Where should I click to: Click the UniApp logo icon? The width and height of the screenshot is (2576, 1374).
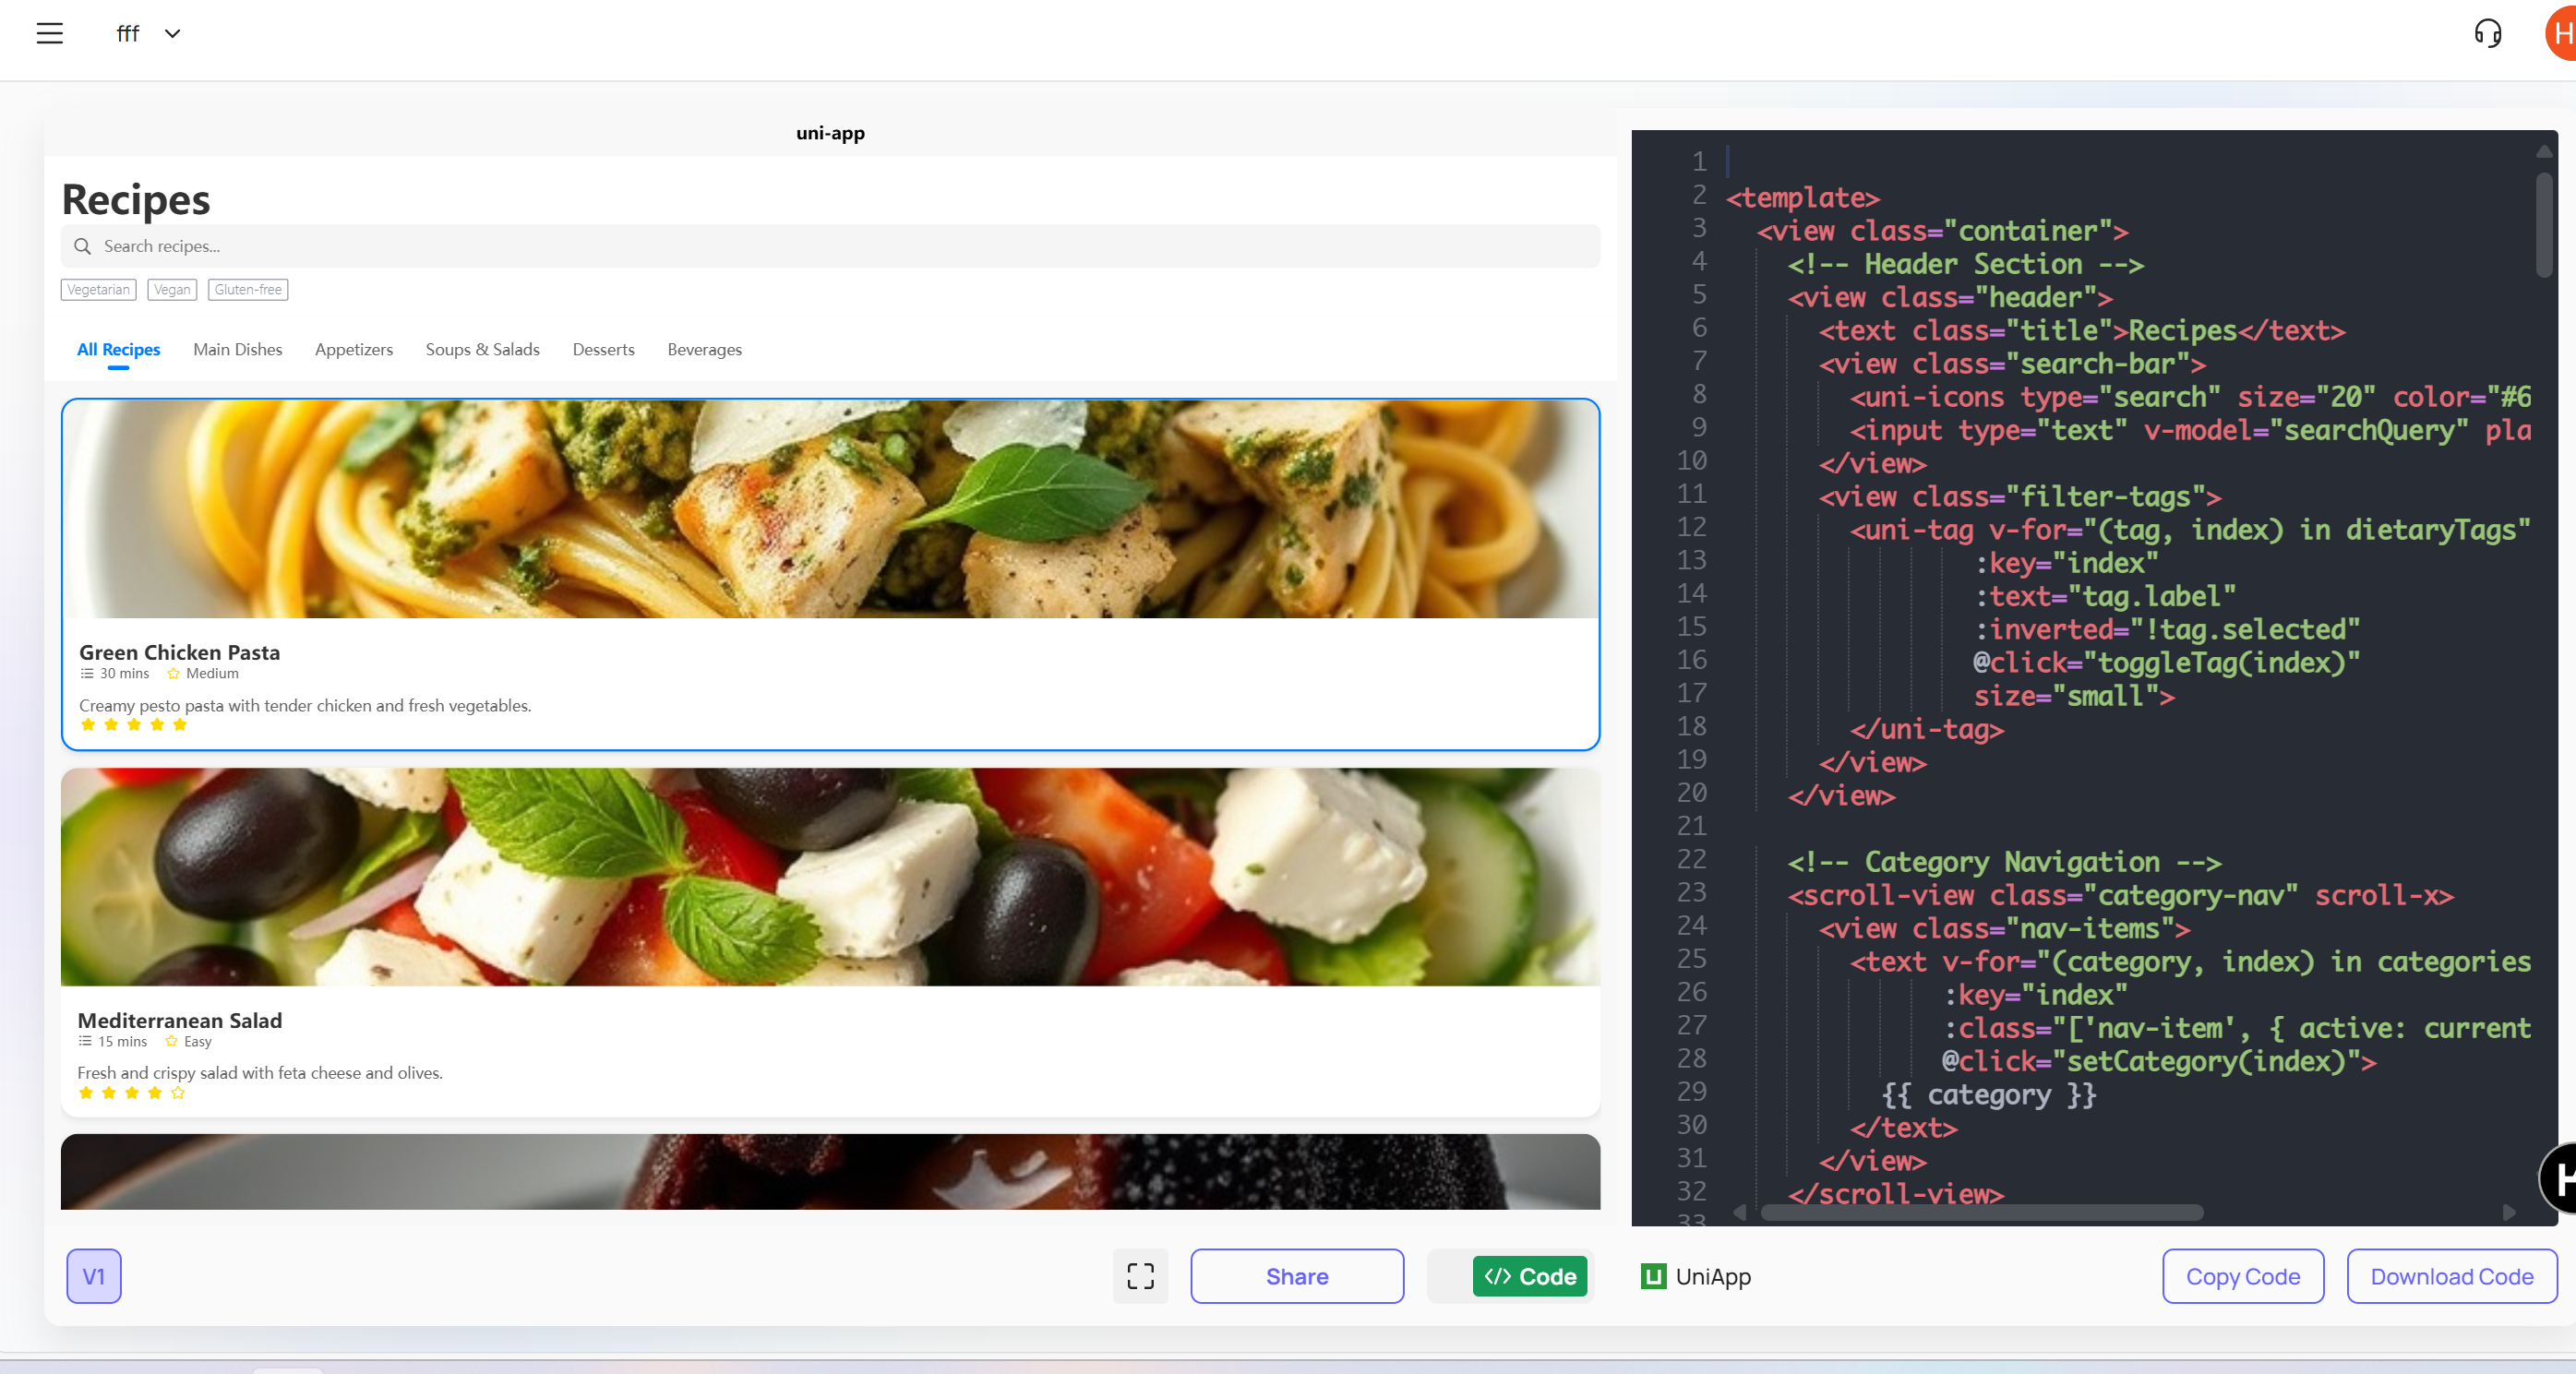[x=1653, y=1276]
